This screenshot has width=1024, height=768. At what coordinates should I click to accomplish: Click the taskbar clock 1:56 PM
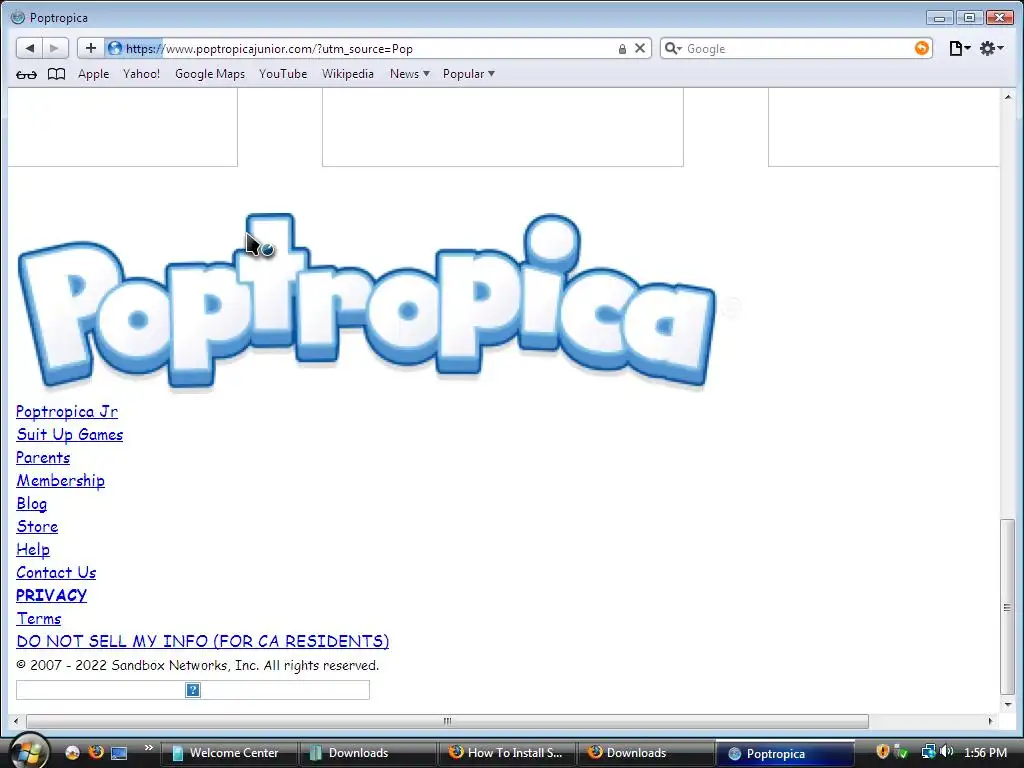click(985, 753)
